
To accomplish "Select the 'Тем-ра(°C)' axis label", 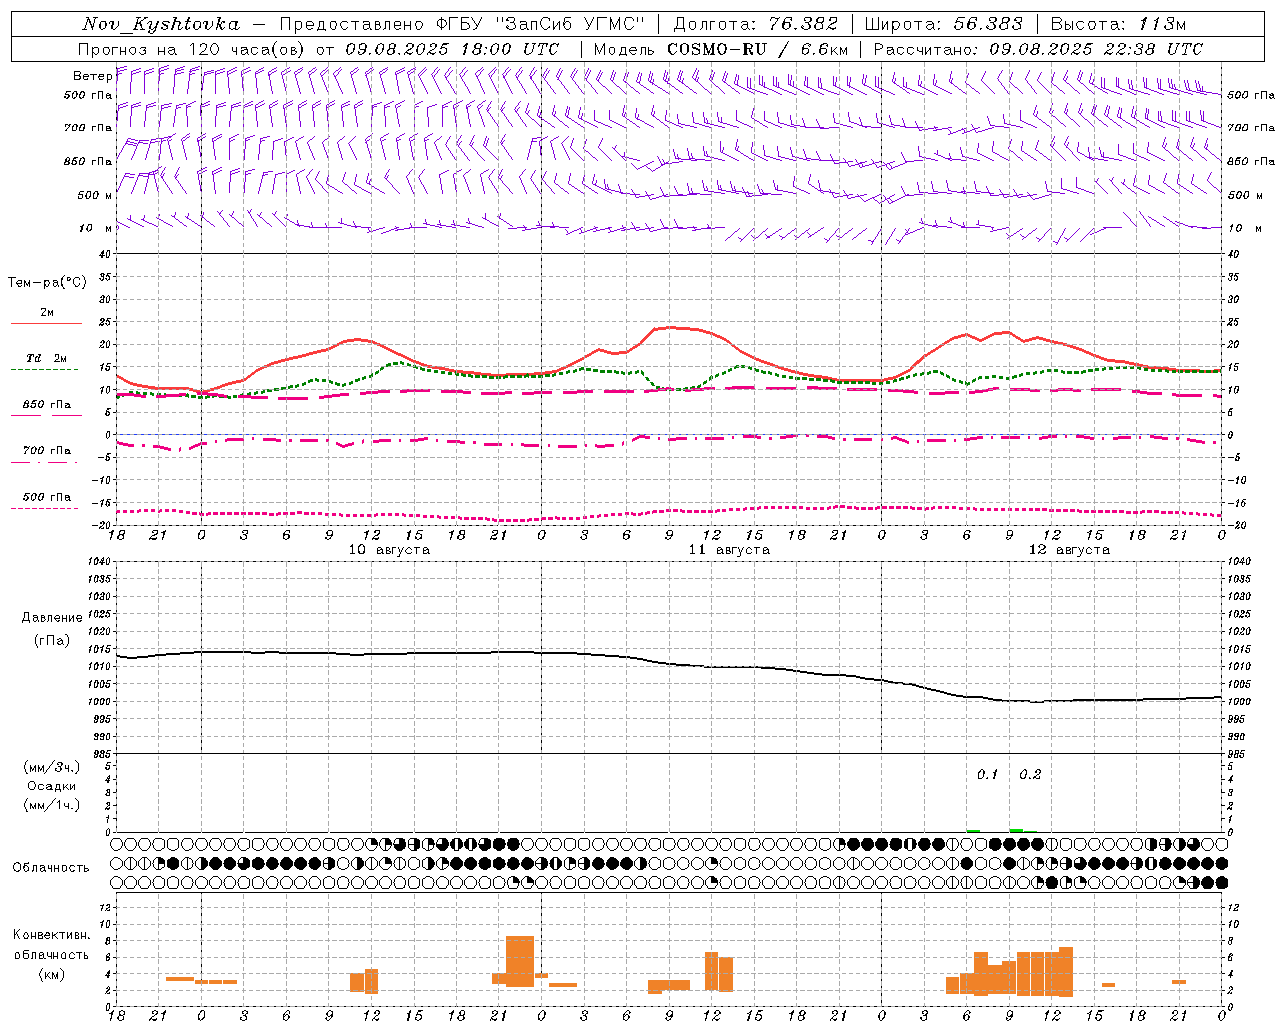I will pos(47,283).
